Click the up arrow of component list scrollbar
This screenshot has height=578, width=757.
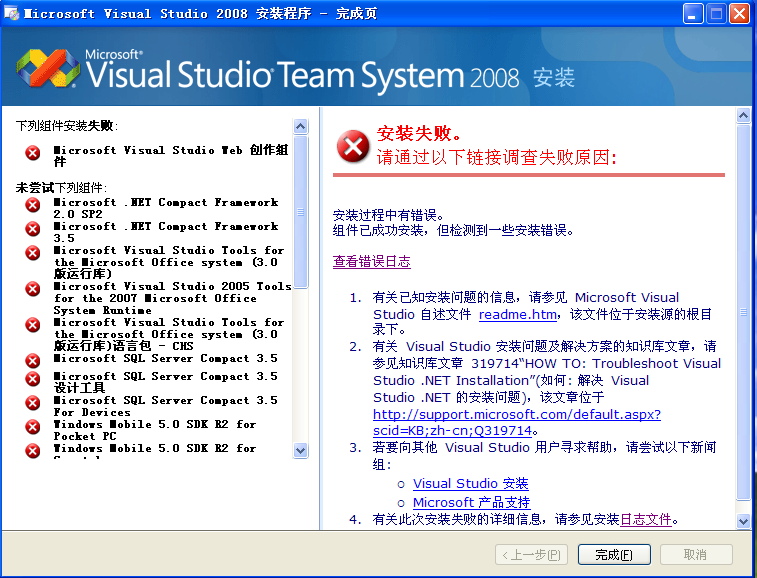[300, 127]
